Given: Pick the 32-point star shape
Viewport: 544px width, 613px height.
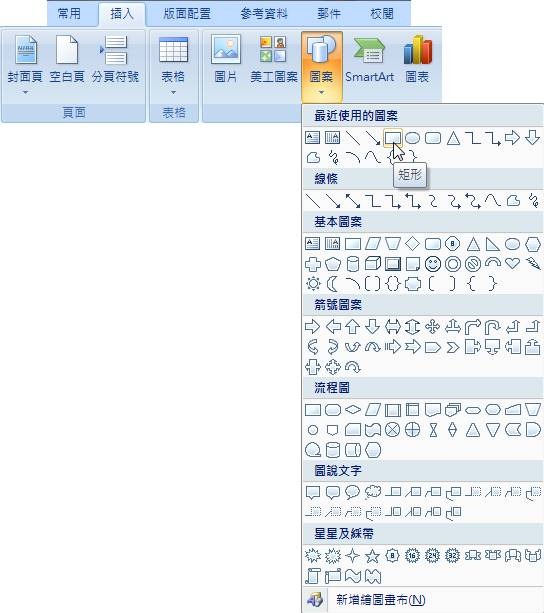Looking at the screenshot, I should click(x=453, y=556).
